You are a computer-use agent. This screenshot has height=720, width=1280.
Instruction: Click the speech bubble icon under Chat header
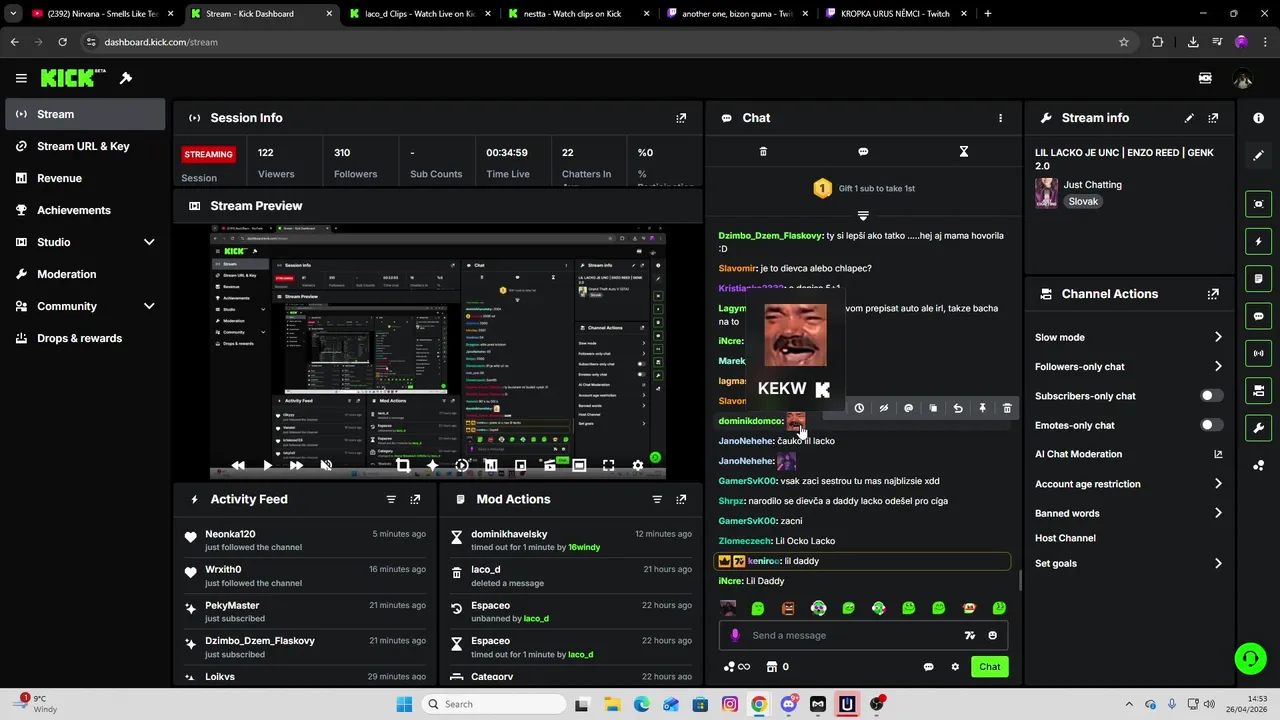[863, 152]
